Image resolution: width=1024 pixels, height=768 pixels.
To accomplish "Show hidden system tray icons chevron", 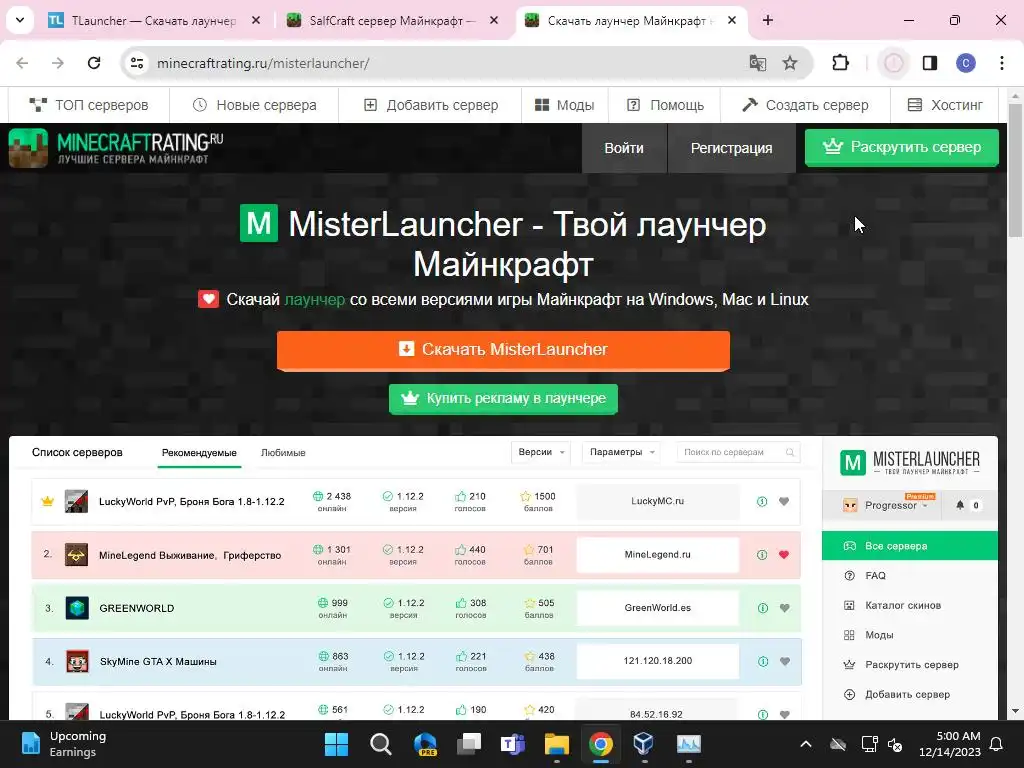I will click(x=806, y=744).
